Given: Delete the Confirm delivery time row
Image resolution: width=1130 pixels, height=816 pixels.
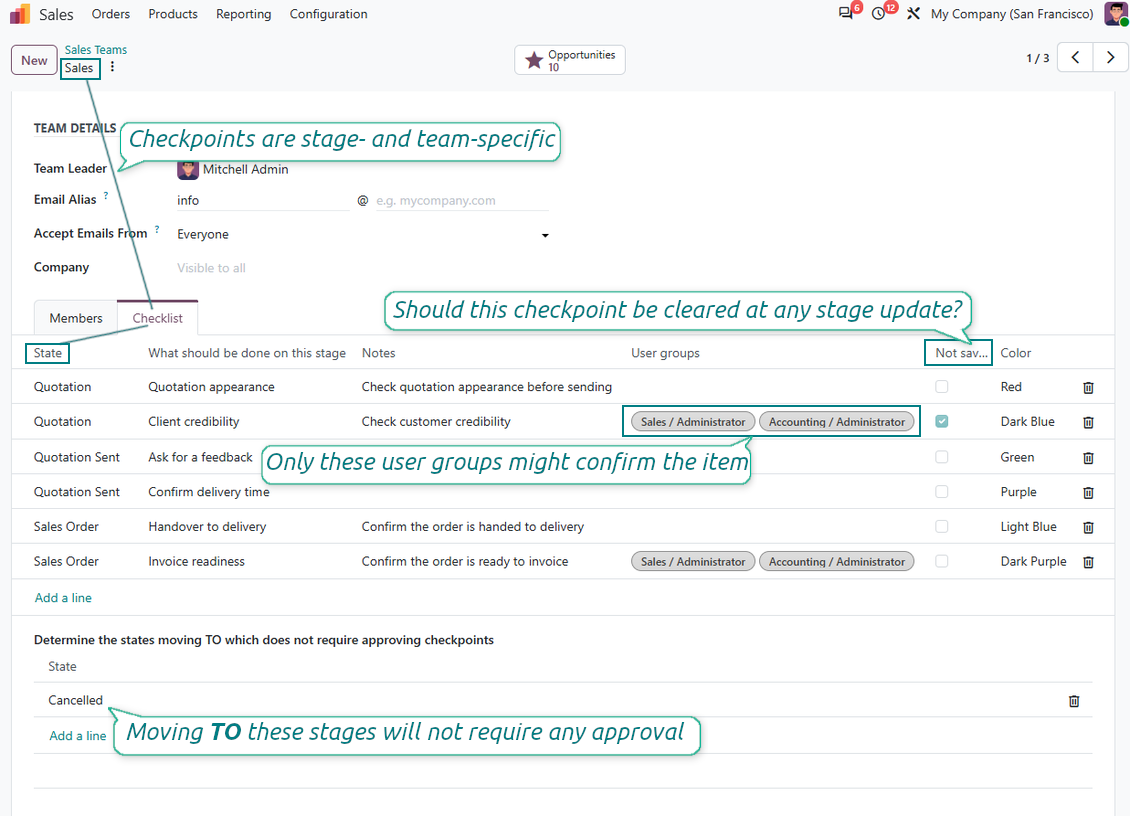Looking at the screenshot, I should coord(1088,493).
